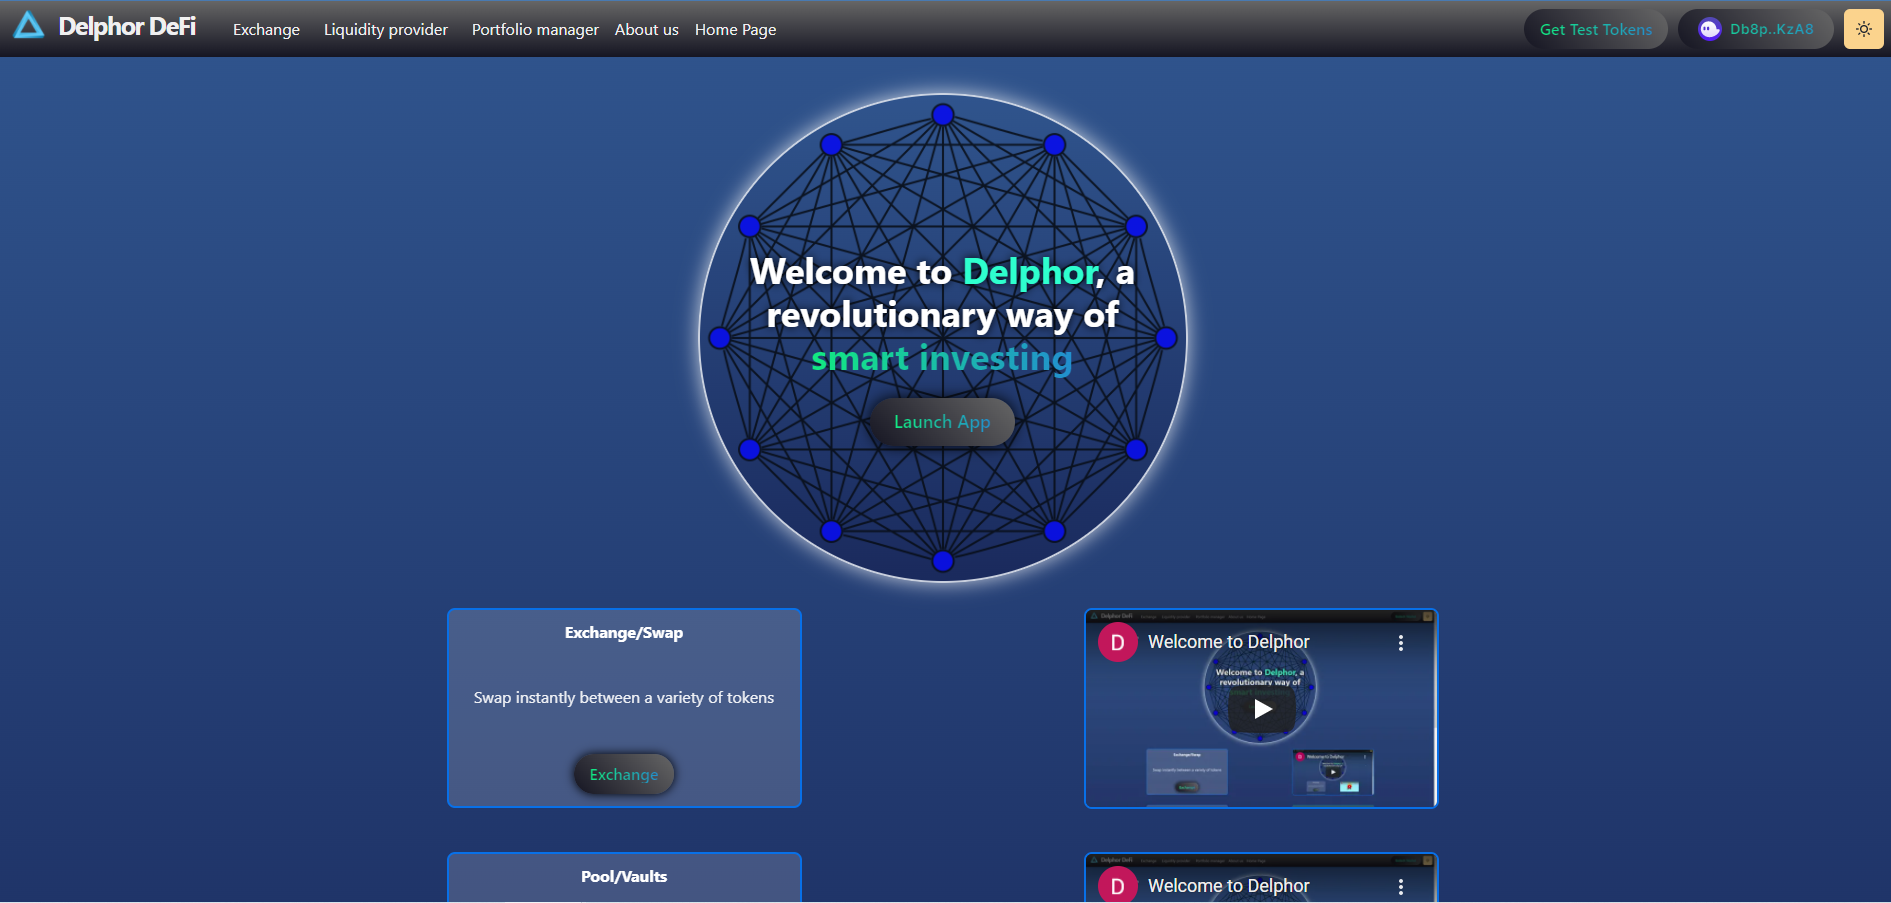
Task: Click the first video's title Welcome to Delphor
Action: [x=1229, y=642]
